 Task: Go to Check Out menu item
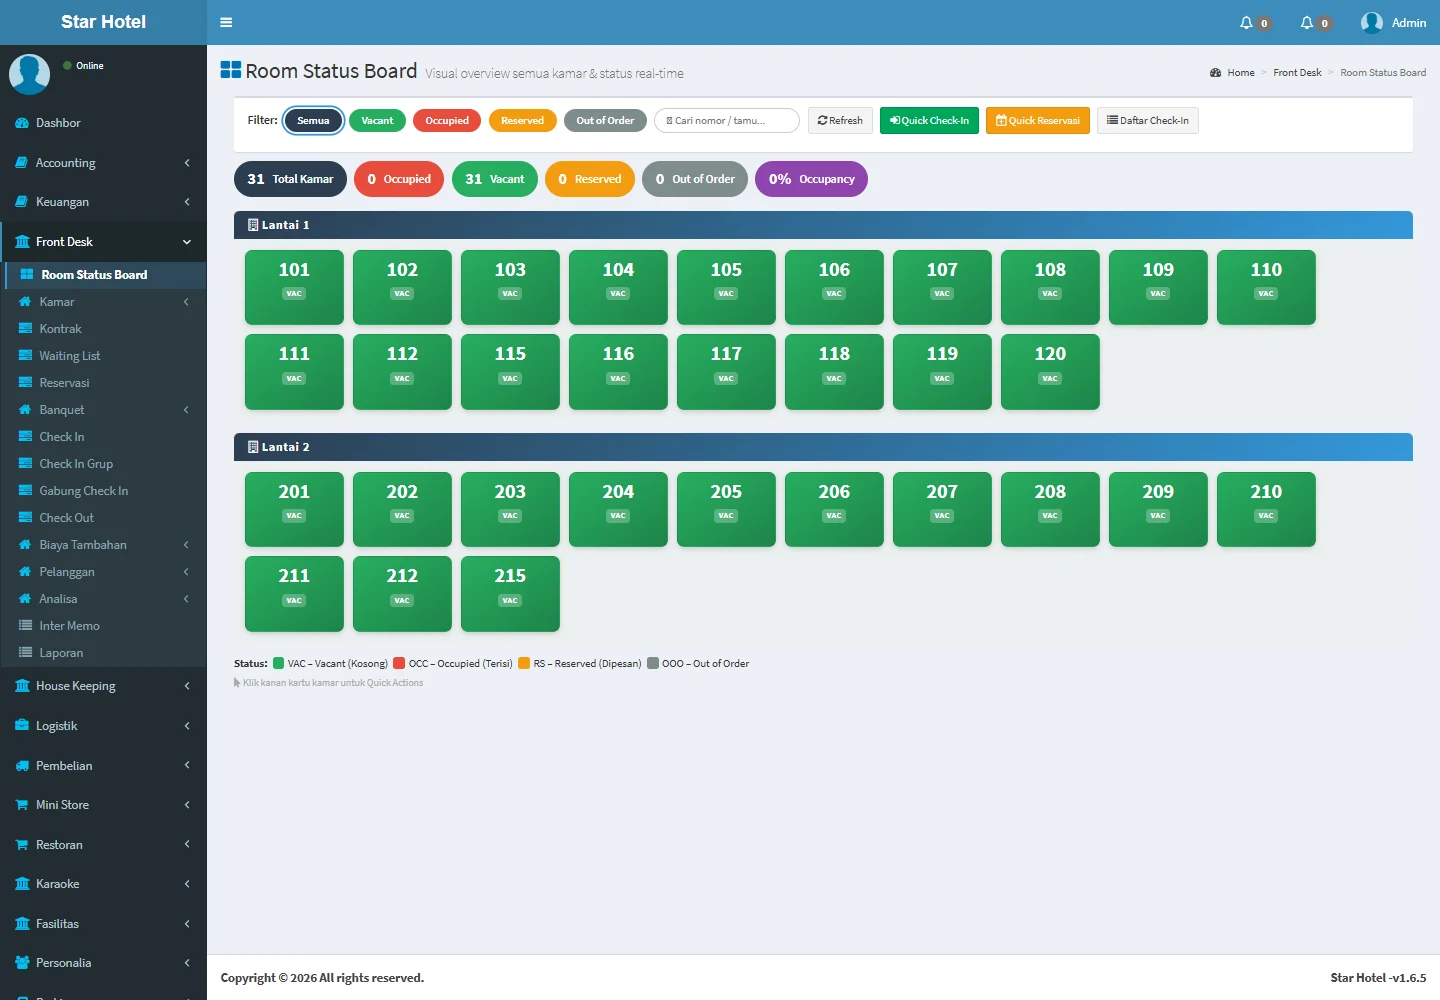click(66, 518)
